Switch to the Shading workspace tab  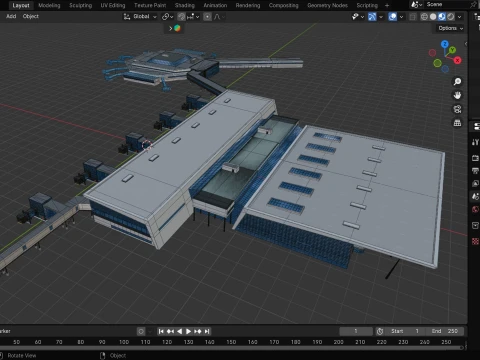(x=185, y=5)
